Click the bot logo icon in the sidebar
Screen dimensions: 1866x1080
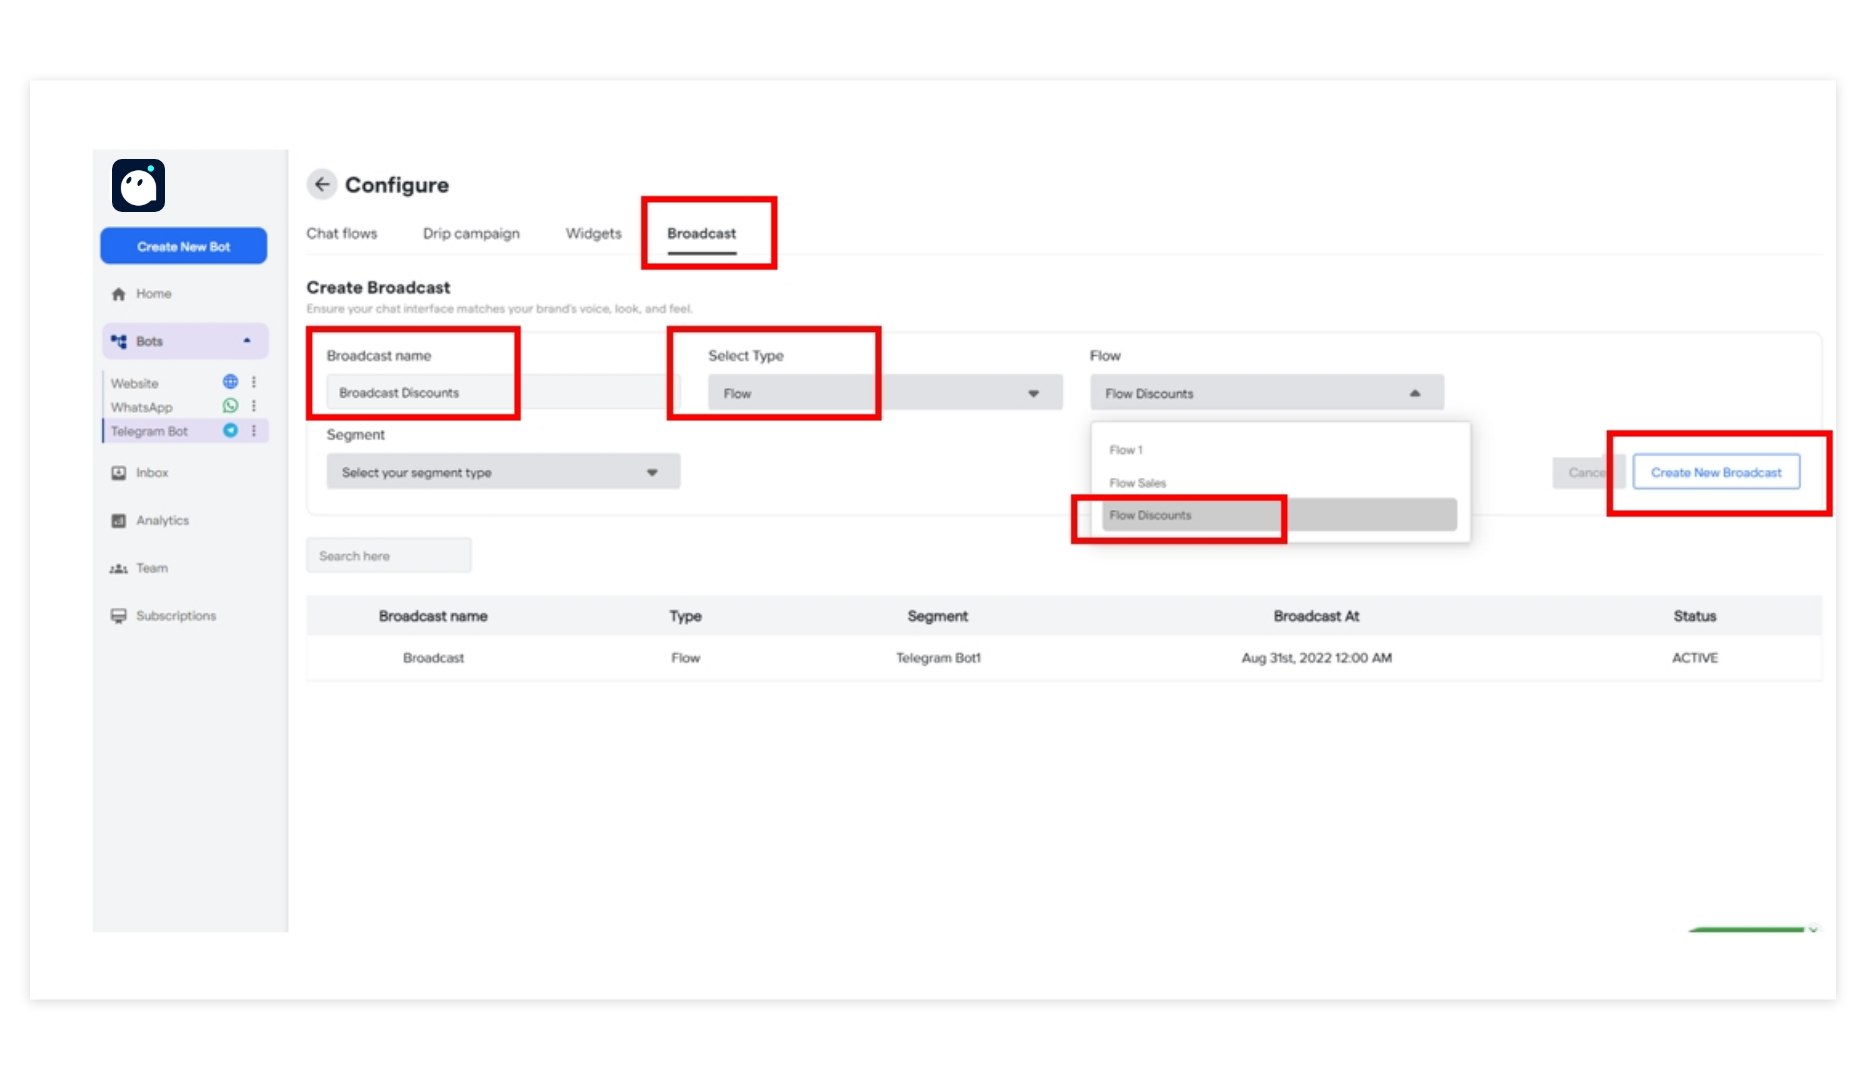tap(138, 185)
